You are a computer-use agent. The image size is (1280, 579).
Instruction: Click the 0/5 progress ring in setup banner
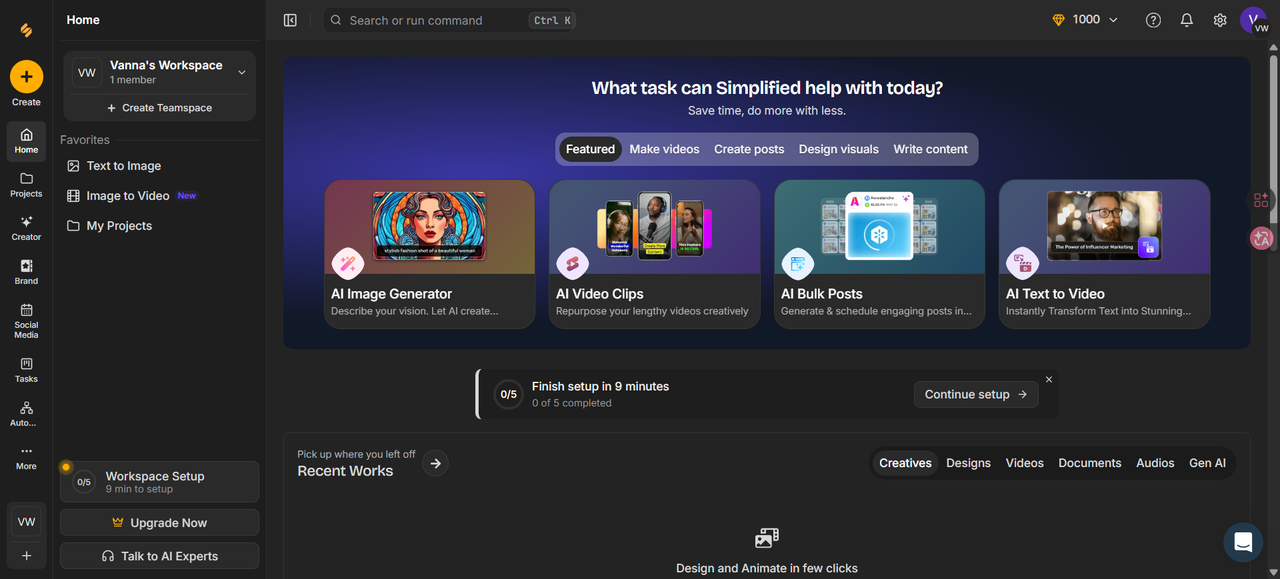pos(508,394)
